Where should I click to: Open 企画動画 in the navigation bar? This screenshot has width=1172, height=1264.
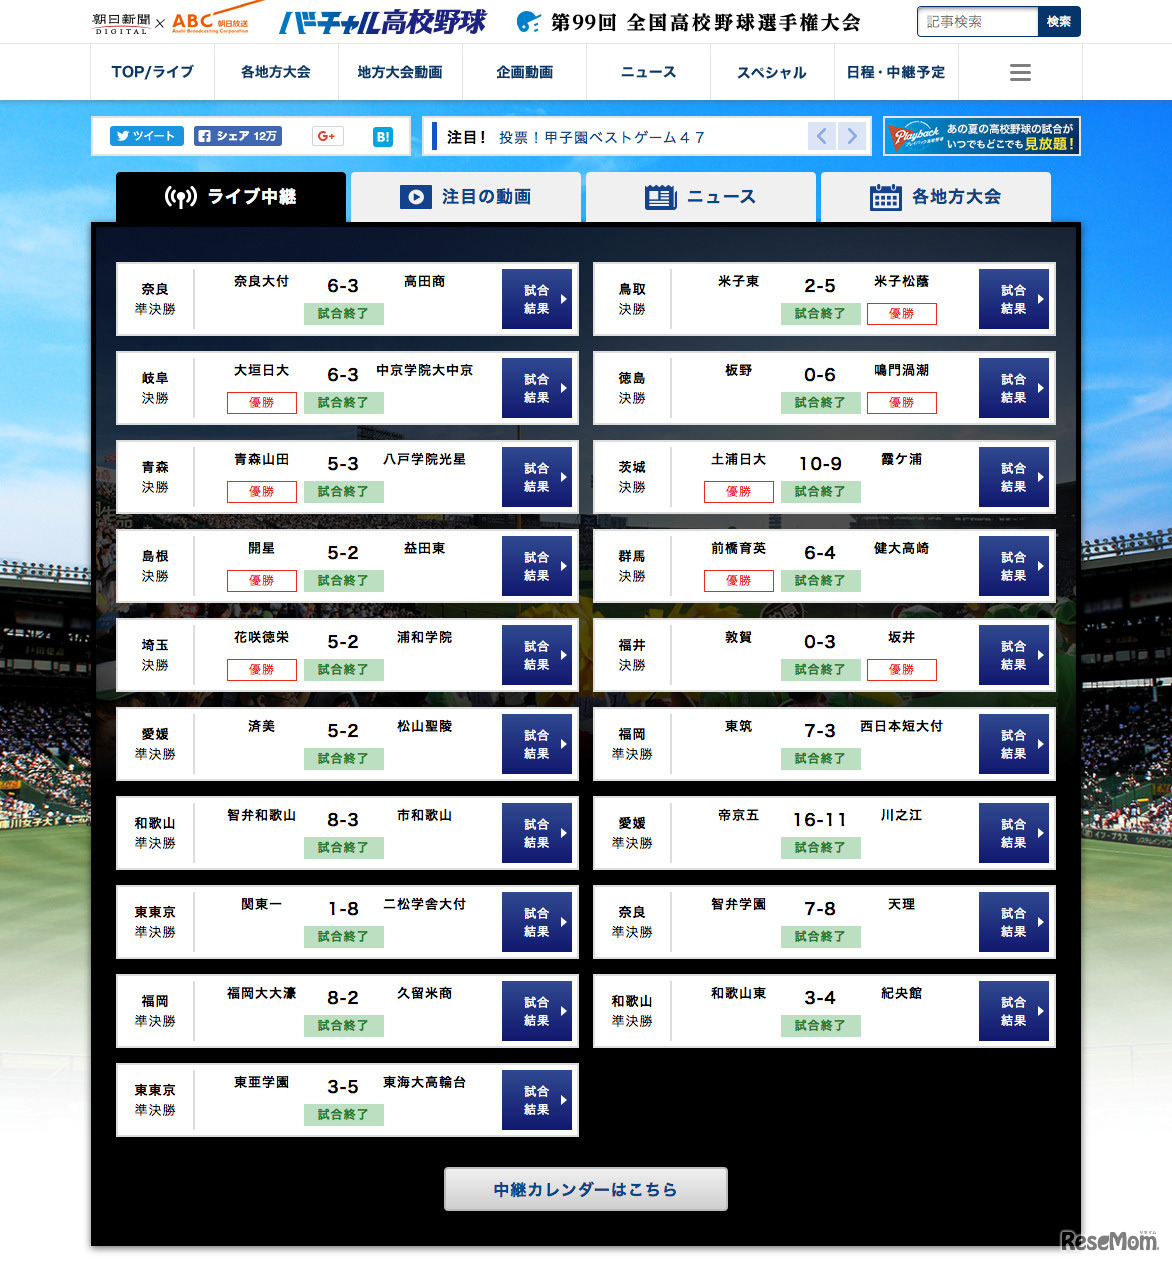[x=524, y=72]
